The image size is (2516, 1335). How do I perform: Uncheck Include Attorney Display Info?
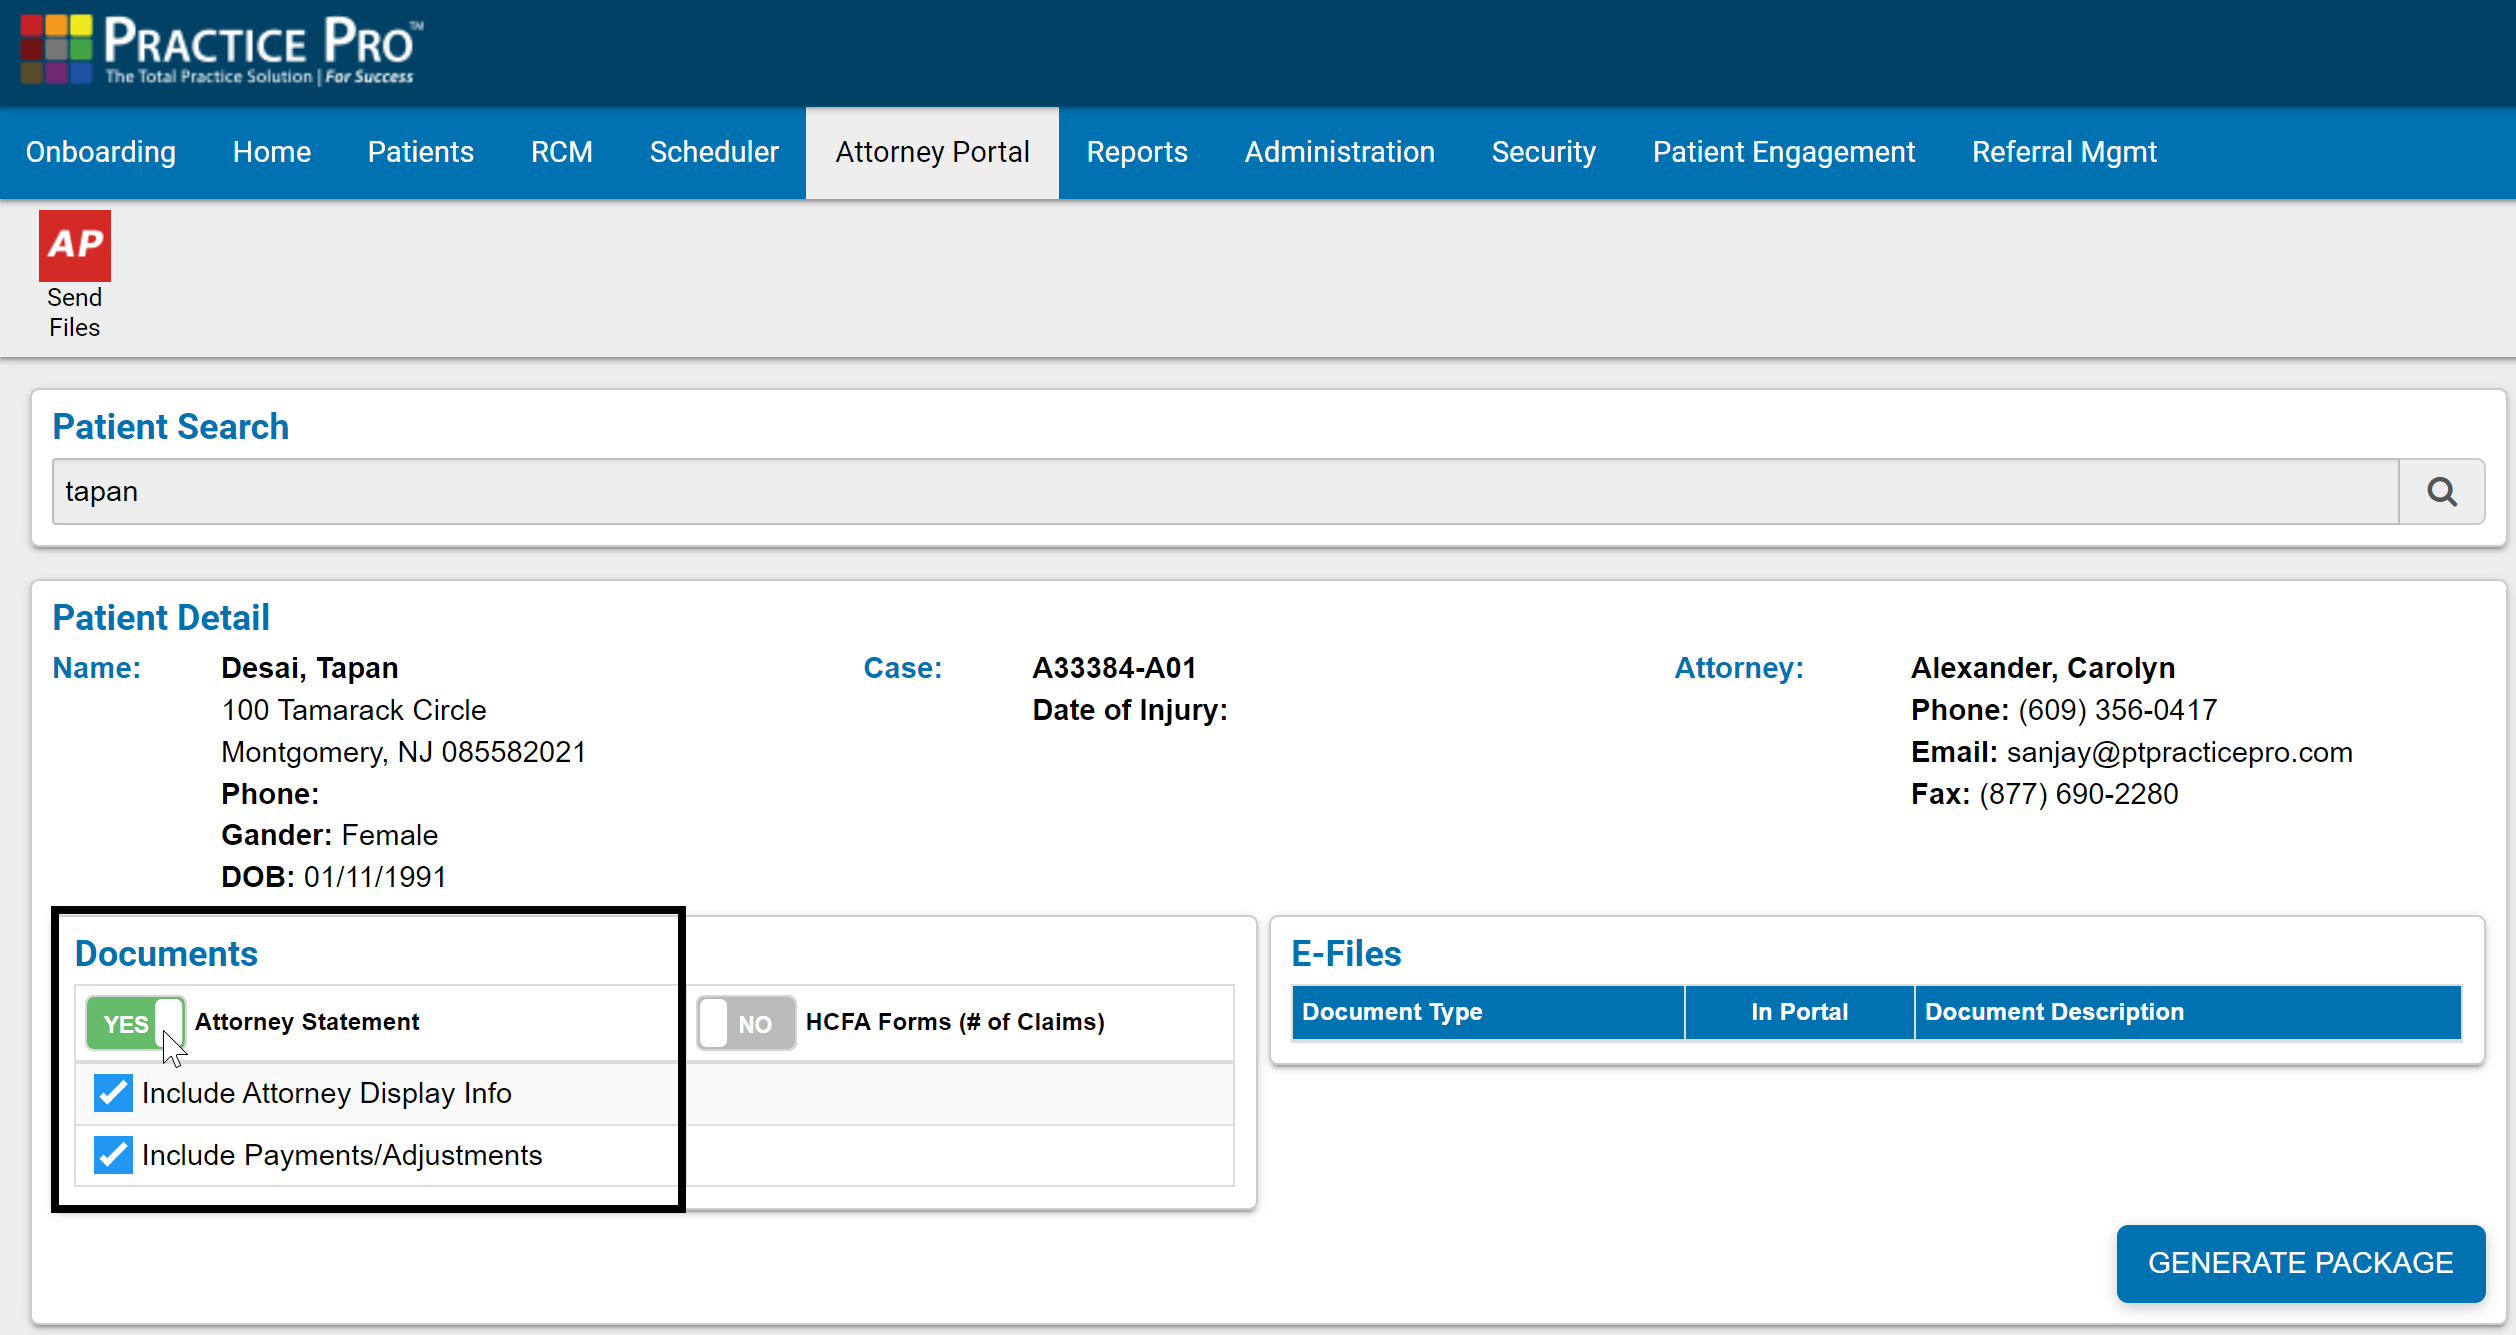tap(112, 1092)
